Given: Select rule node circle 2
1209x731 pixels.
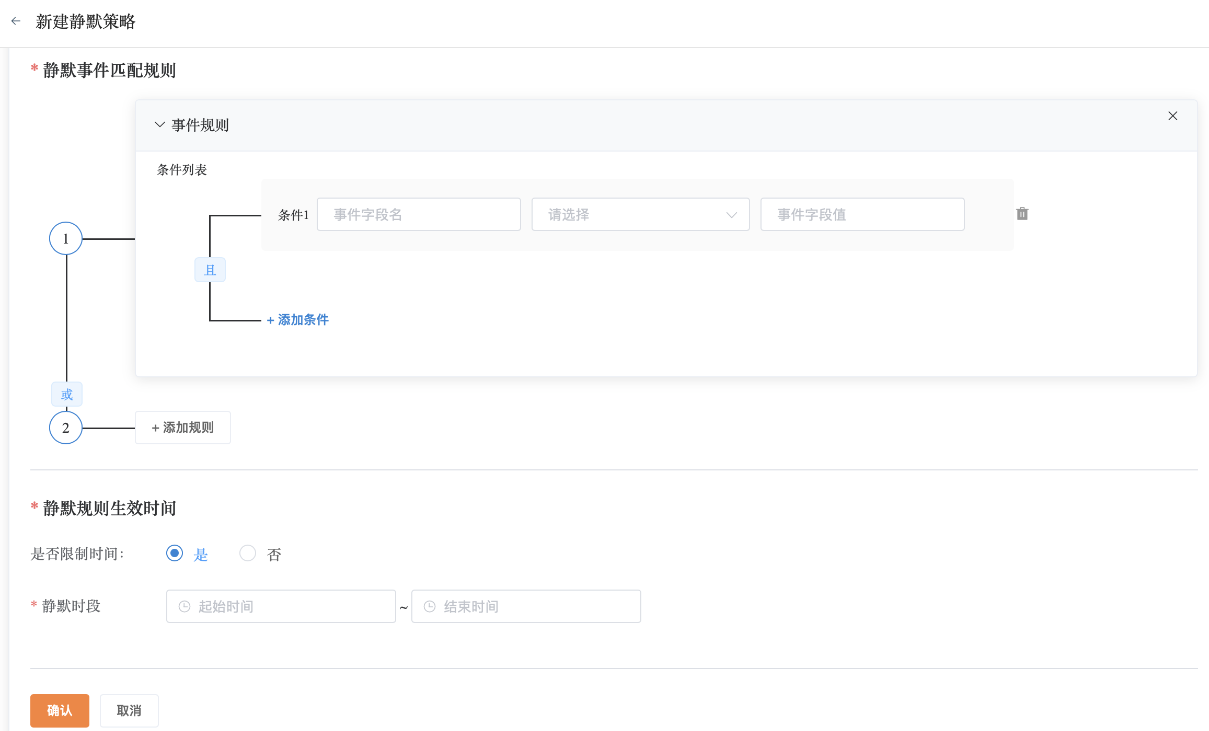Looking at the screenshot, I should pyautogui.click(x=66, y=428).
